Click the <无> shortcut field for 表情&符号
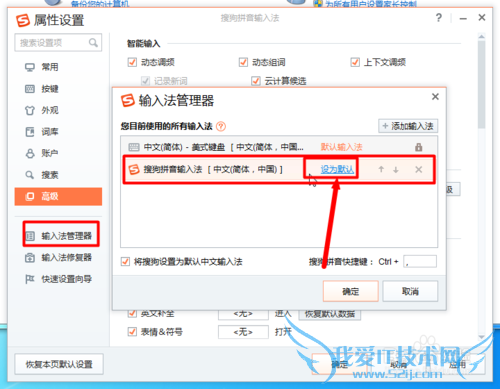Viewport: 500px width, 389px height. (x=243, y=332)
